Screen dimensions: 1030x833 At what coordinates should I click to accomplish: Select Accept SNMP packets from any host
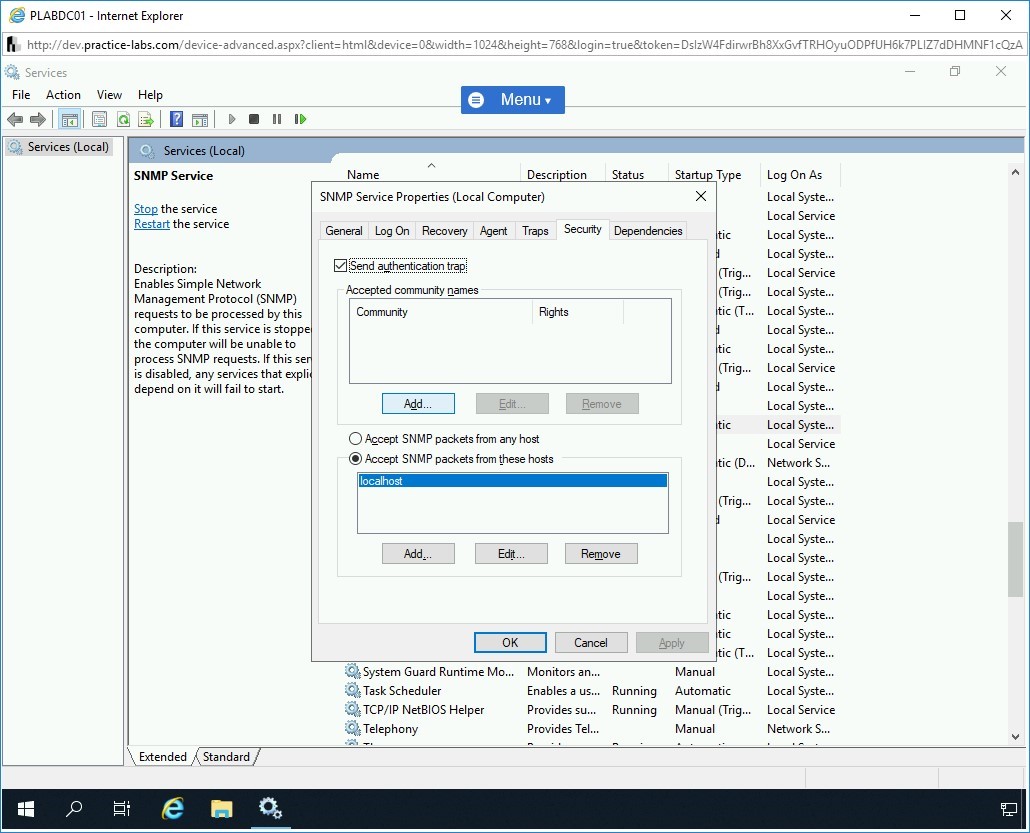(x=355, y=439)
